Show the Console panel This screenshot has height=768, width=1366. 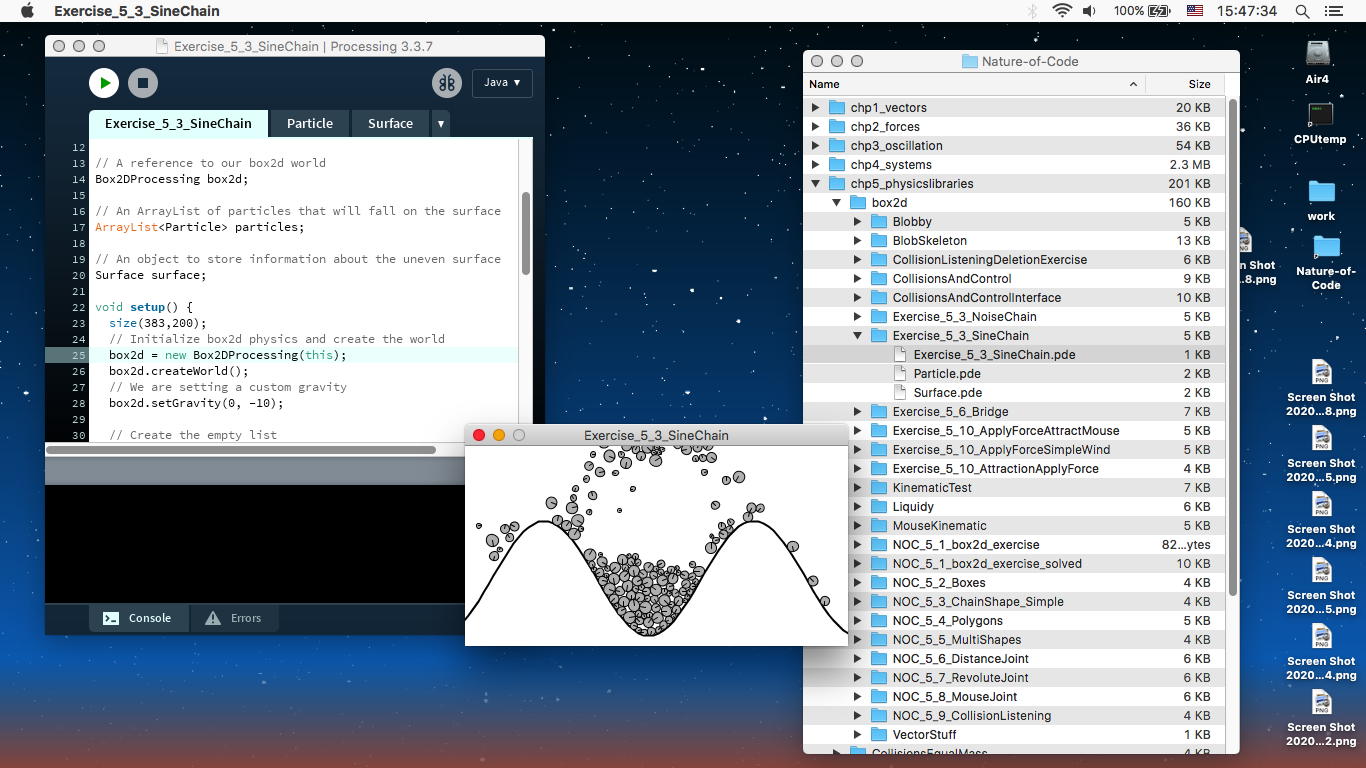click(x=138, y=618)
